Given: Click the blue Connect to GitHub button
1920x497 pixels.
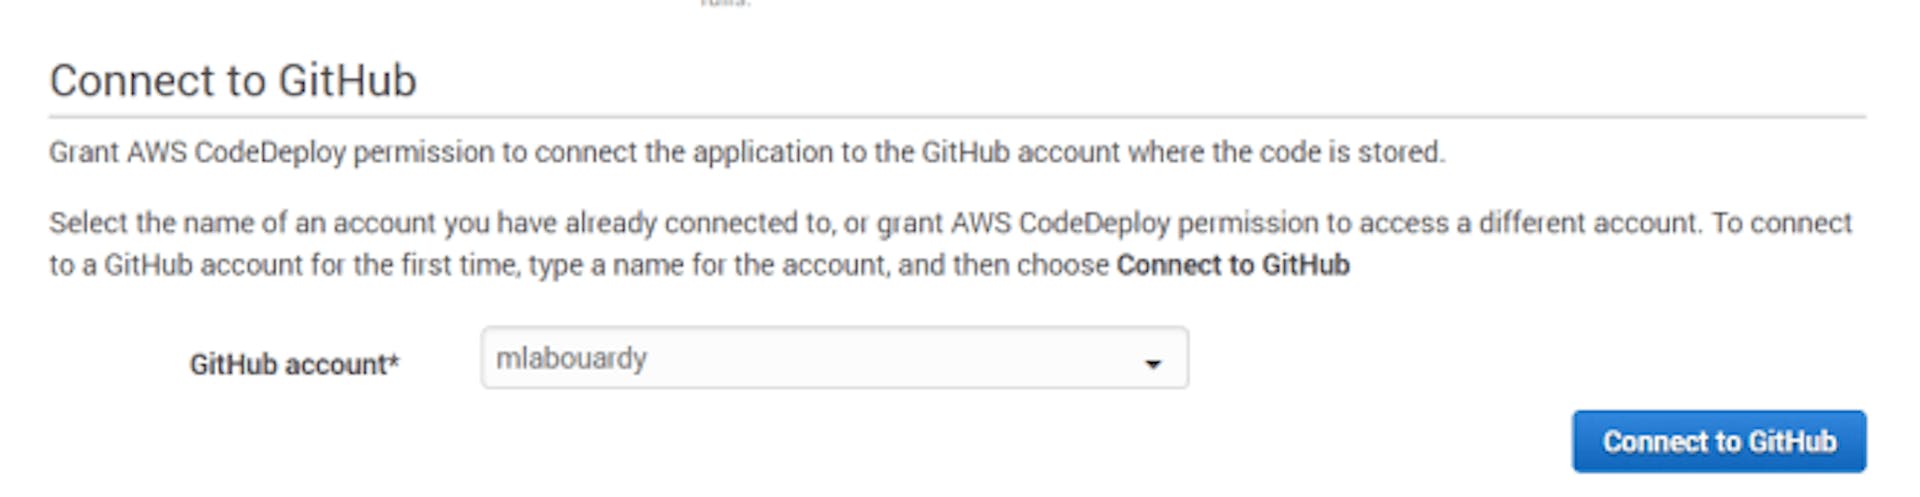Looking at the screenshot, I should [x=1718, y=441].
